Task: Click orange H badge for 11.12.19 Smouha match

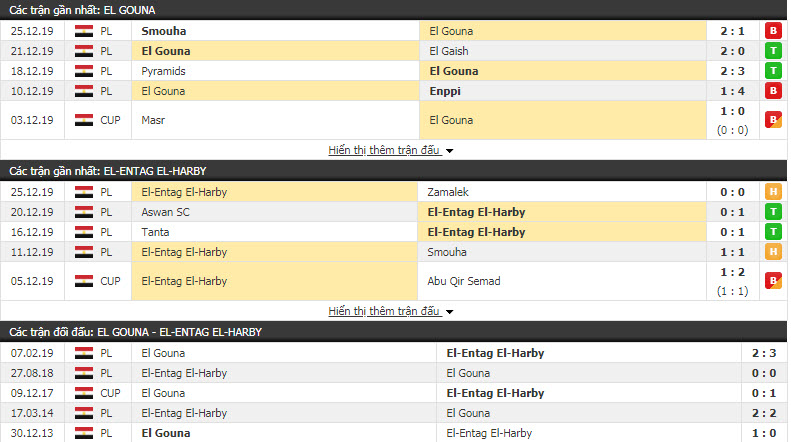Action: tap(773, 252)
